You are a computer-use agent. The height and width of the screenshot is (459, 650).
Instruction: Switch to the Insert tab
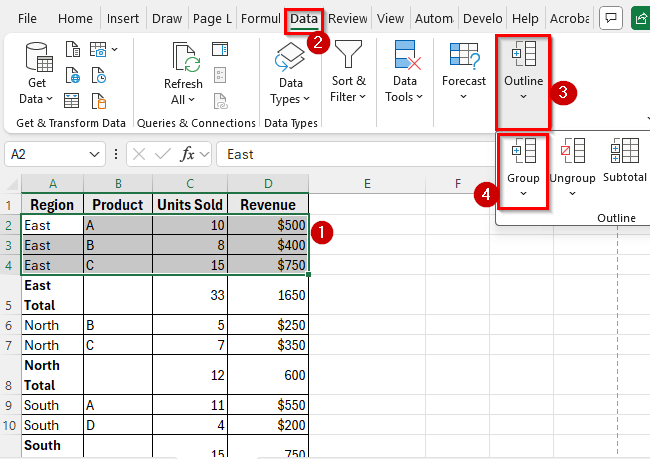pos(123,19)
